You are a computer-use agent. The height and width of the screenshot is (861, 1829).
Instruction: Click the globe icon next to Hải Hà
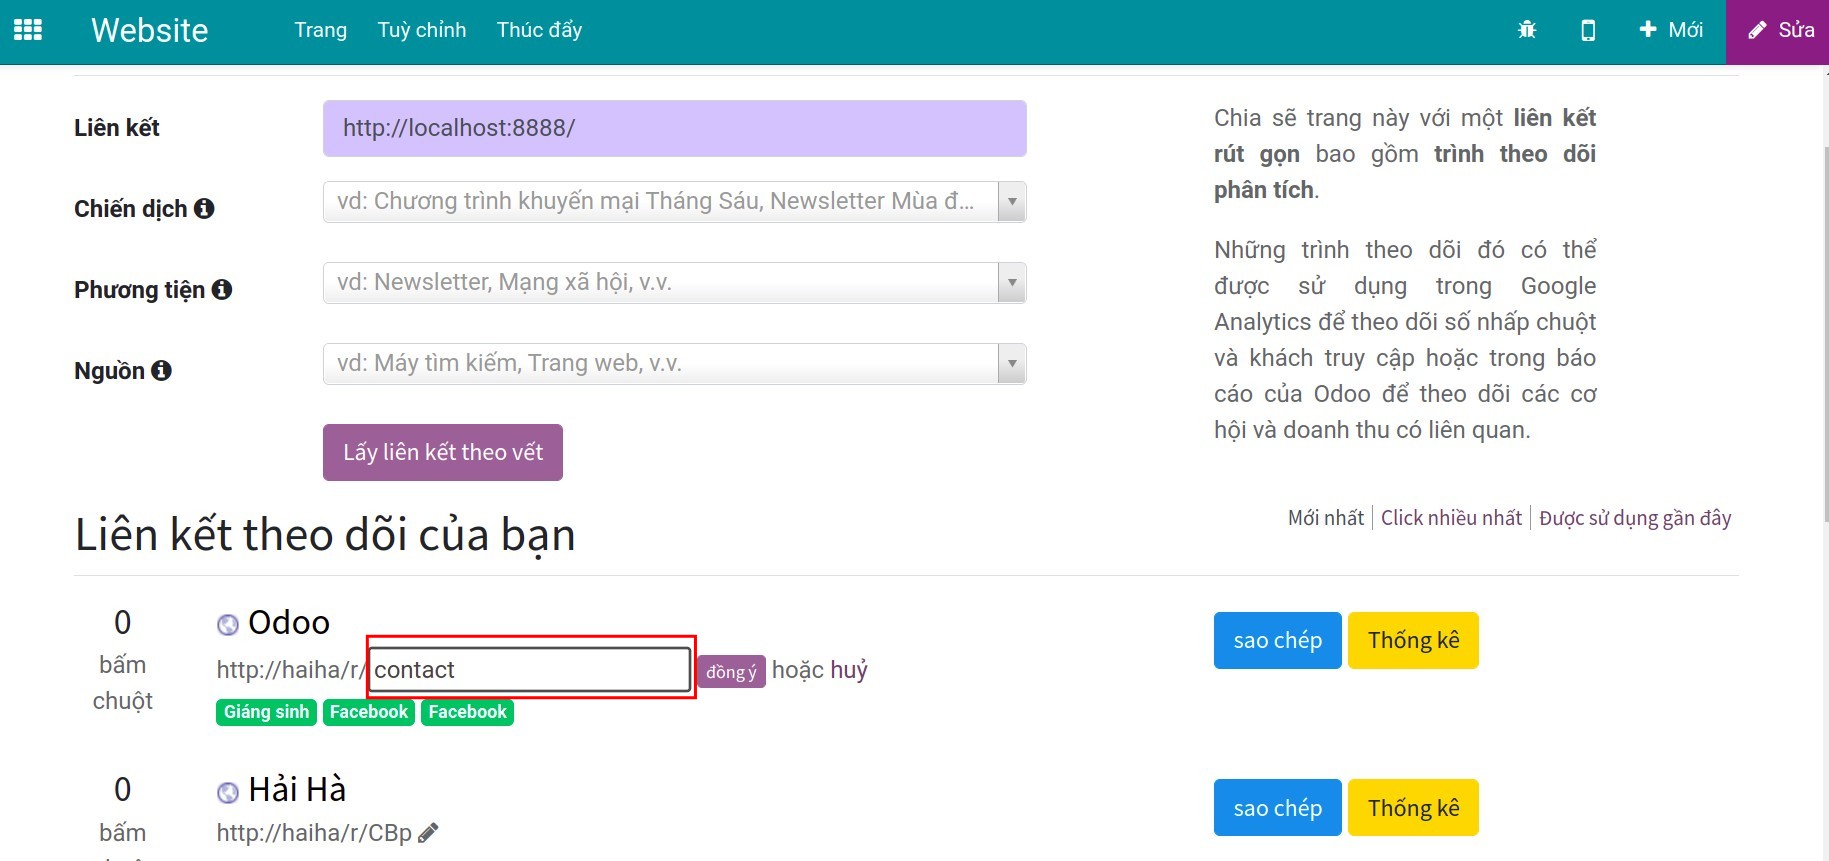(228, 792)
